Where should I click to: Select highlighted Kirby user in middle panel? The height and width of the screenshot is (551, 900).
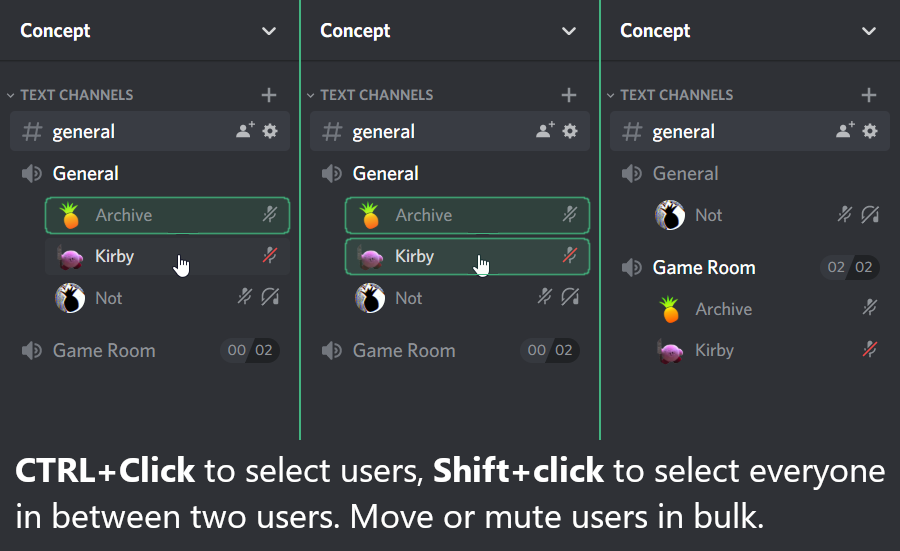(467, 257)
